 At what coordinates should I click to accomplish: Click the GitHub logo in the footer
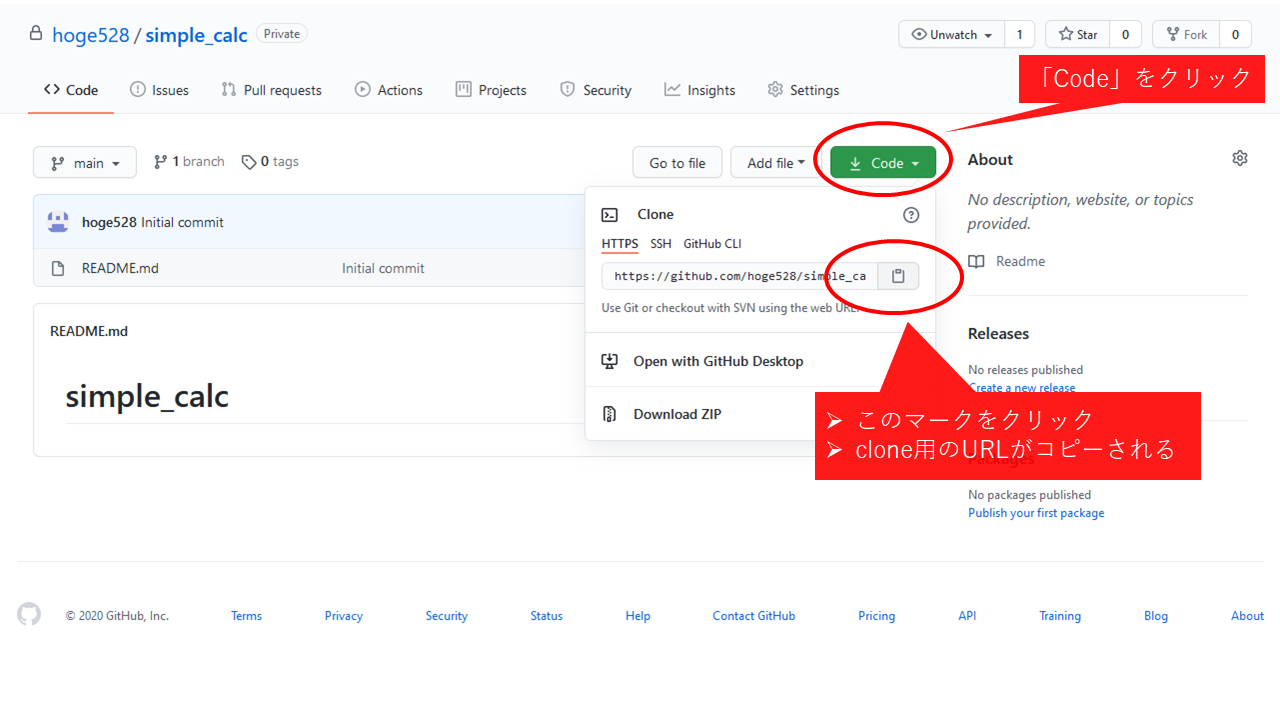pyautogui.click(x=29, y=615)
